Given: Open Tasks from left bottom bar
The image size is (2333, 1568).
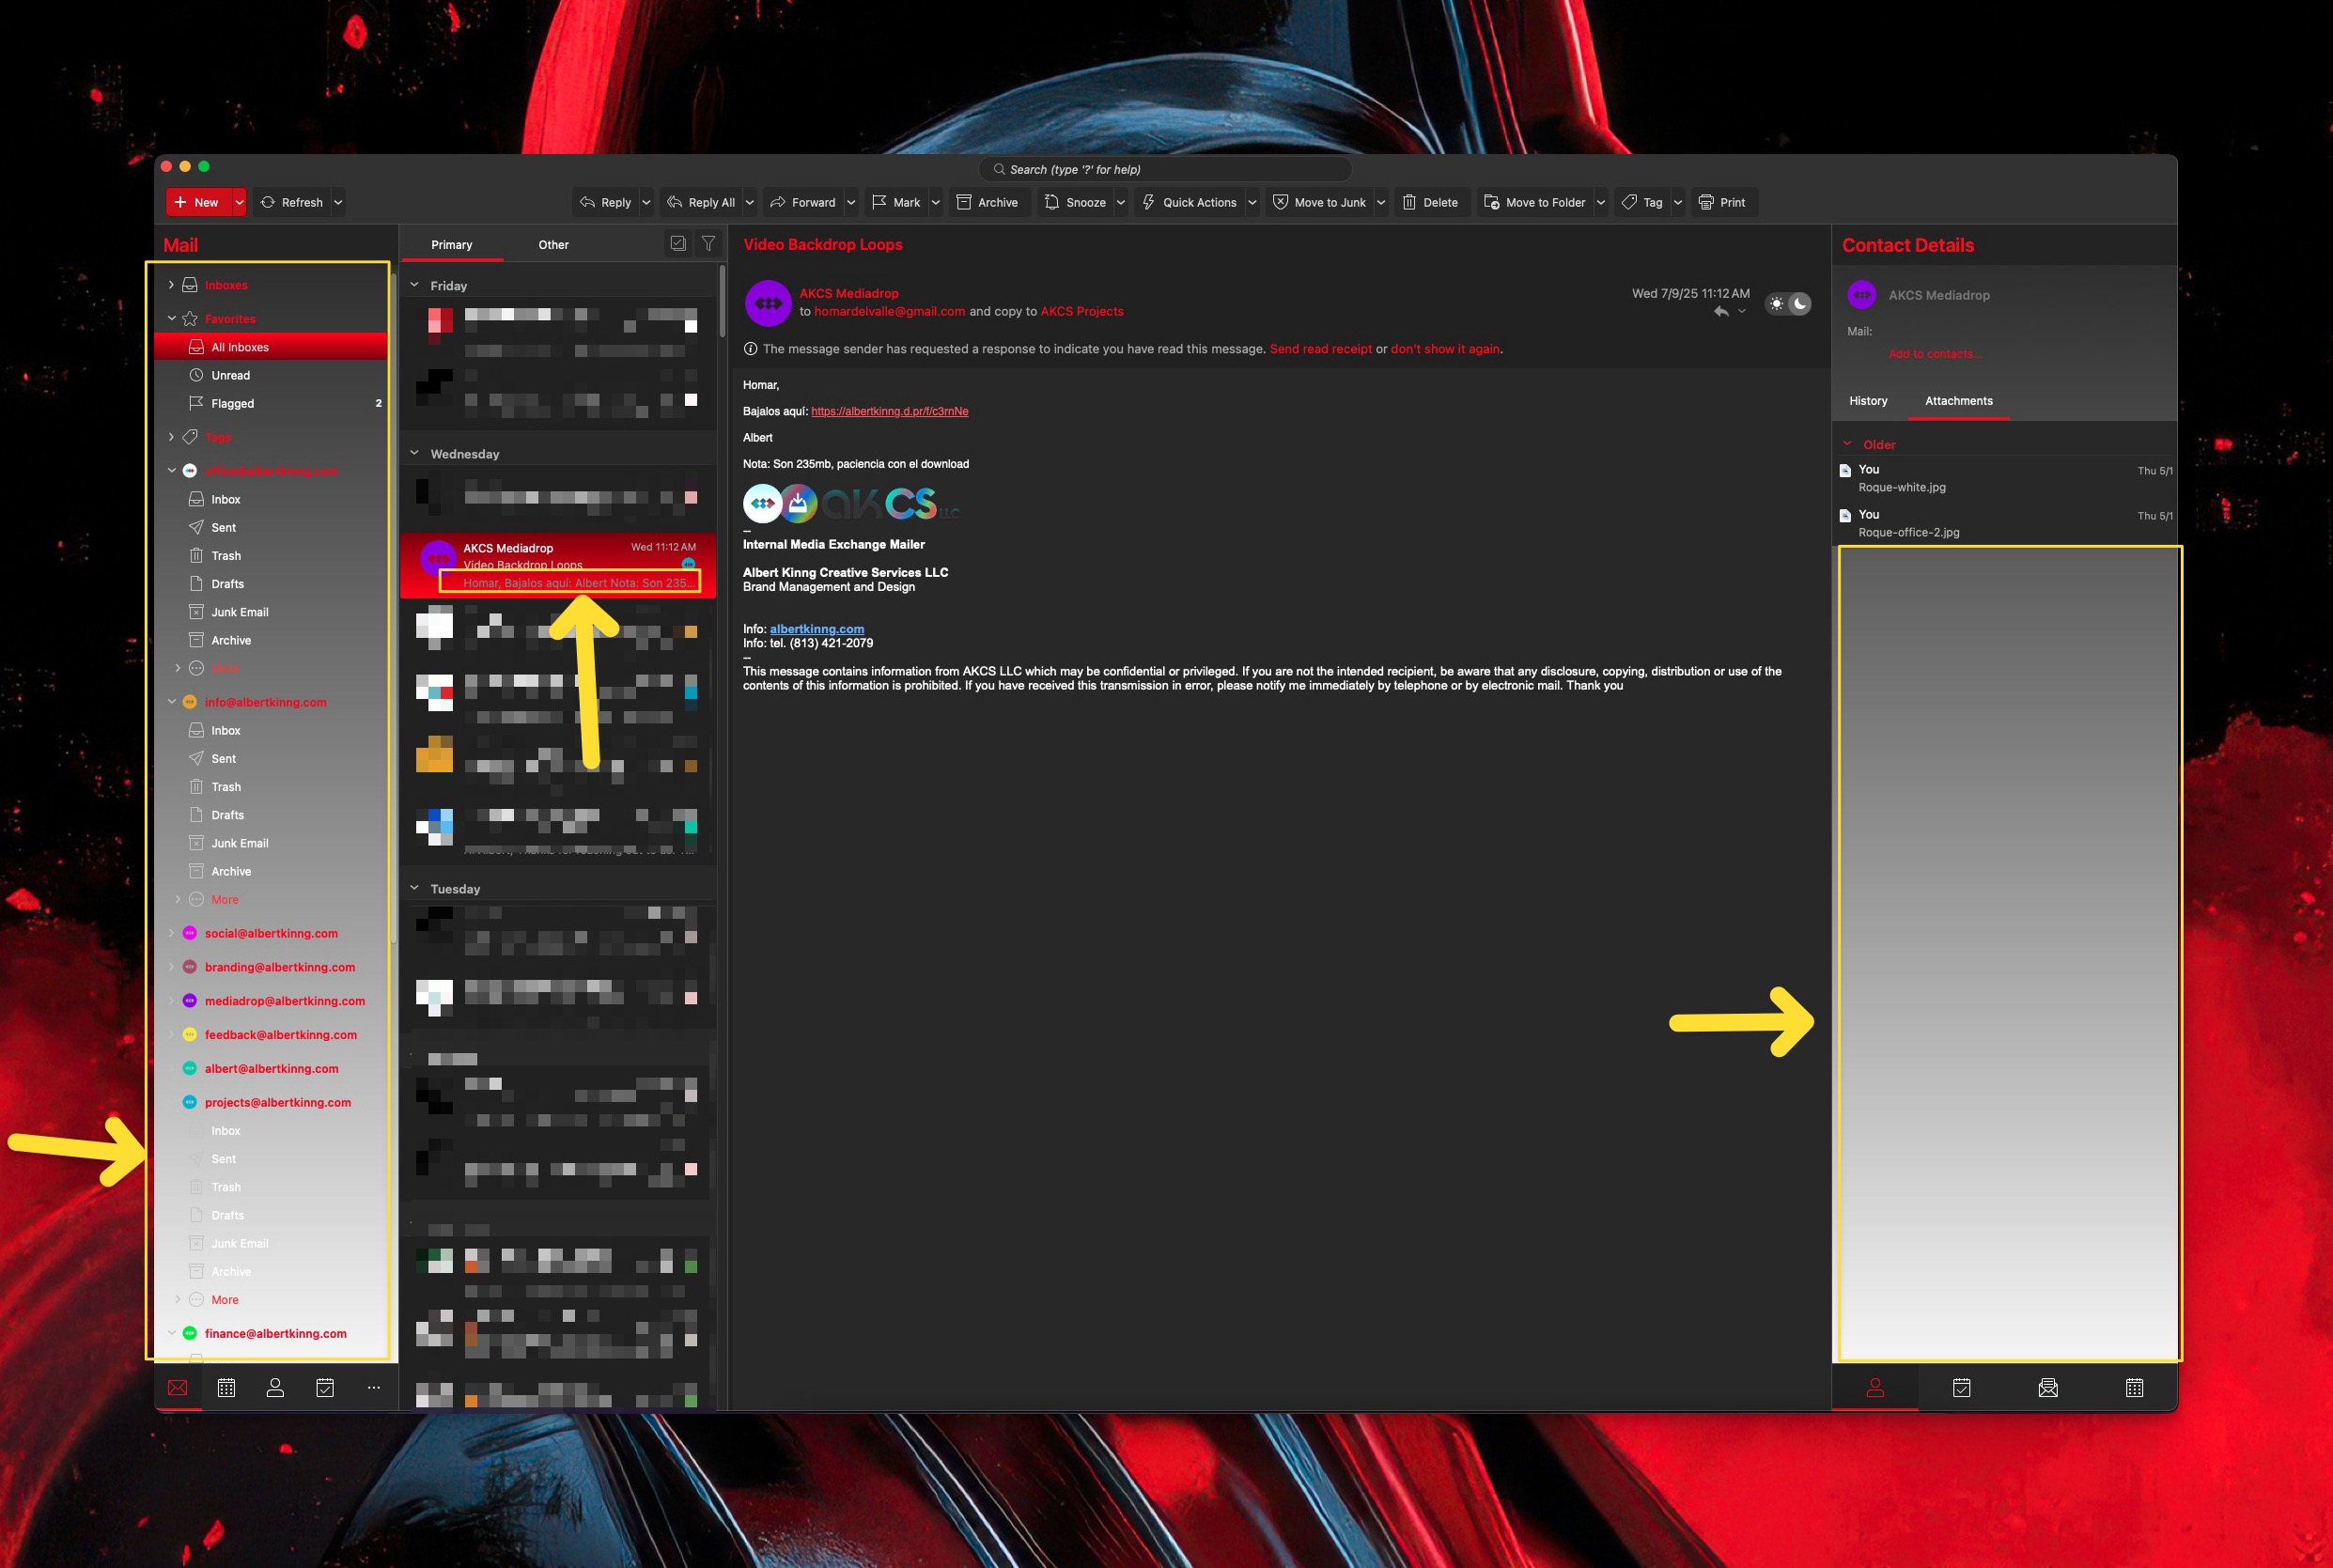Looking at the screenshot, I should coord(325,1388).
